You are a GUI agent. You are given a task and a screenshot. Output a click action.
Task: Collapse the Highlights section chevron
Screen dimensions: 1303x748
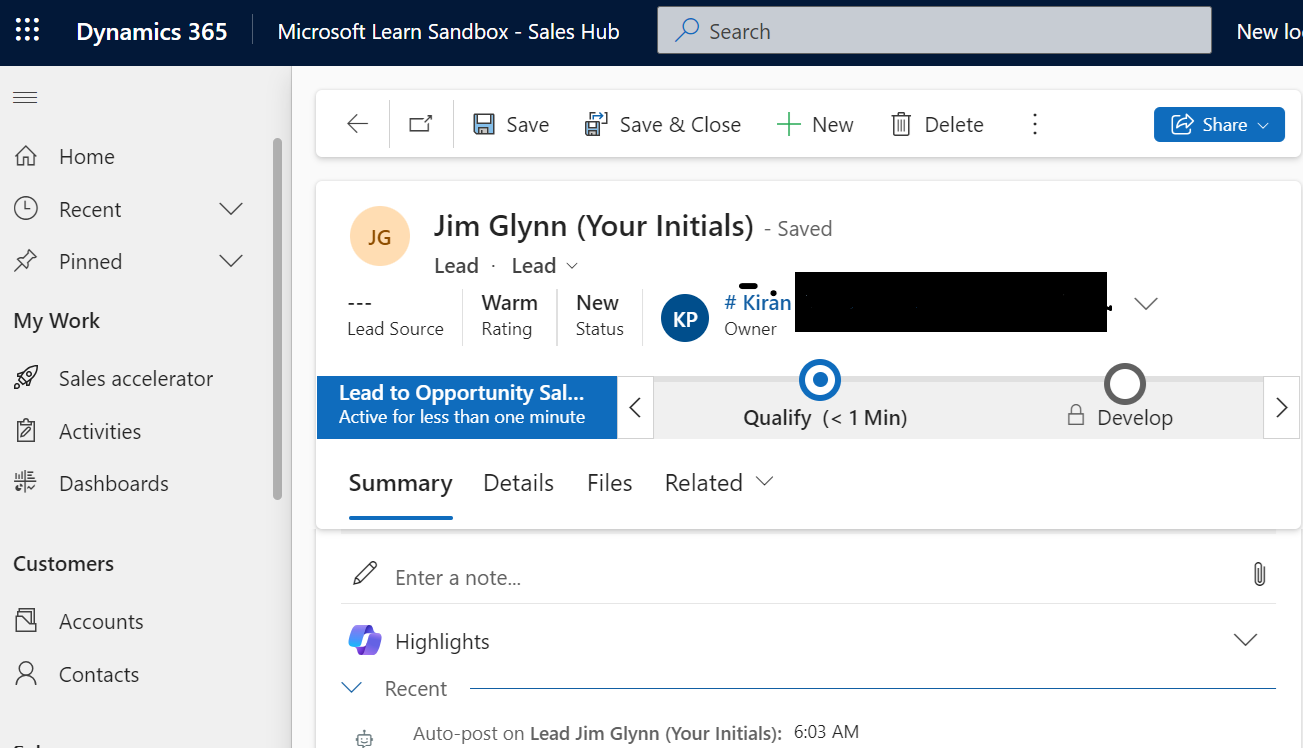(1245, 640)
